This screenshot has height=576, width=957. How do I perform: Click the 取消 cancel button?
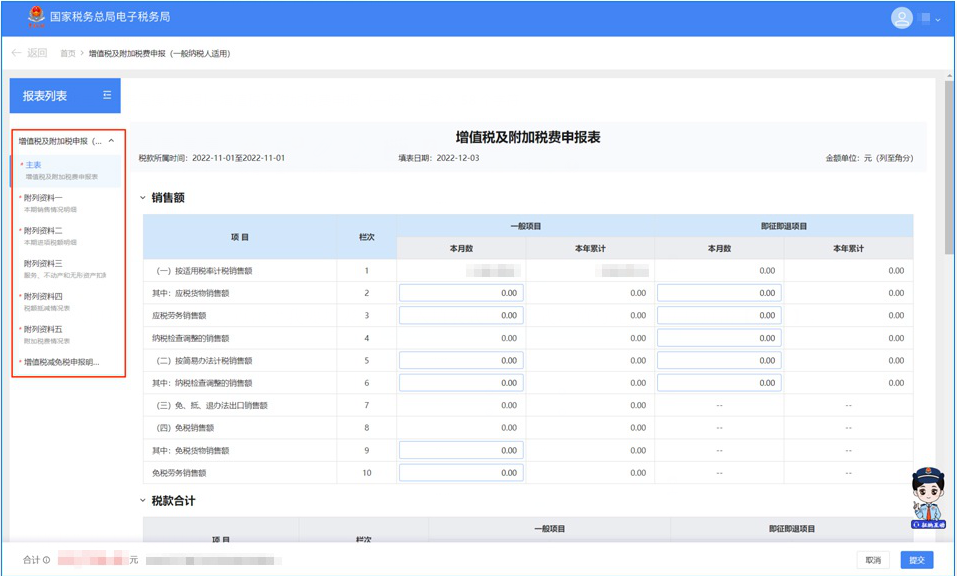click(873, 560)
